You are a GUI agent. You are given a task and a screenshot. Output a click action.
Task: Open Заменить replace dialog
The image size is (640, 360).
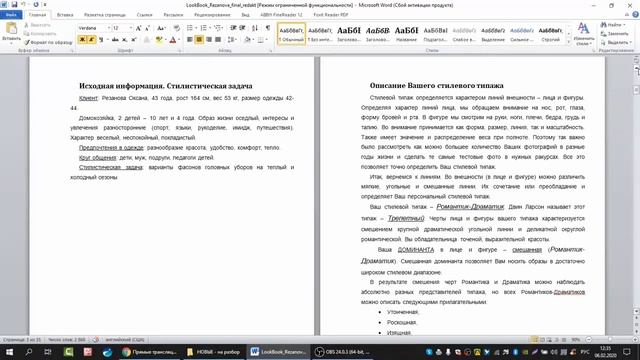coord(614,33)
